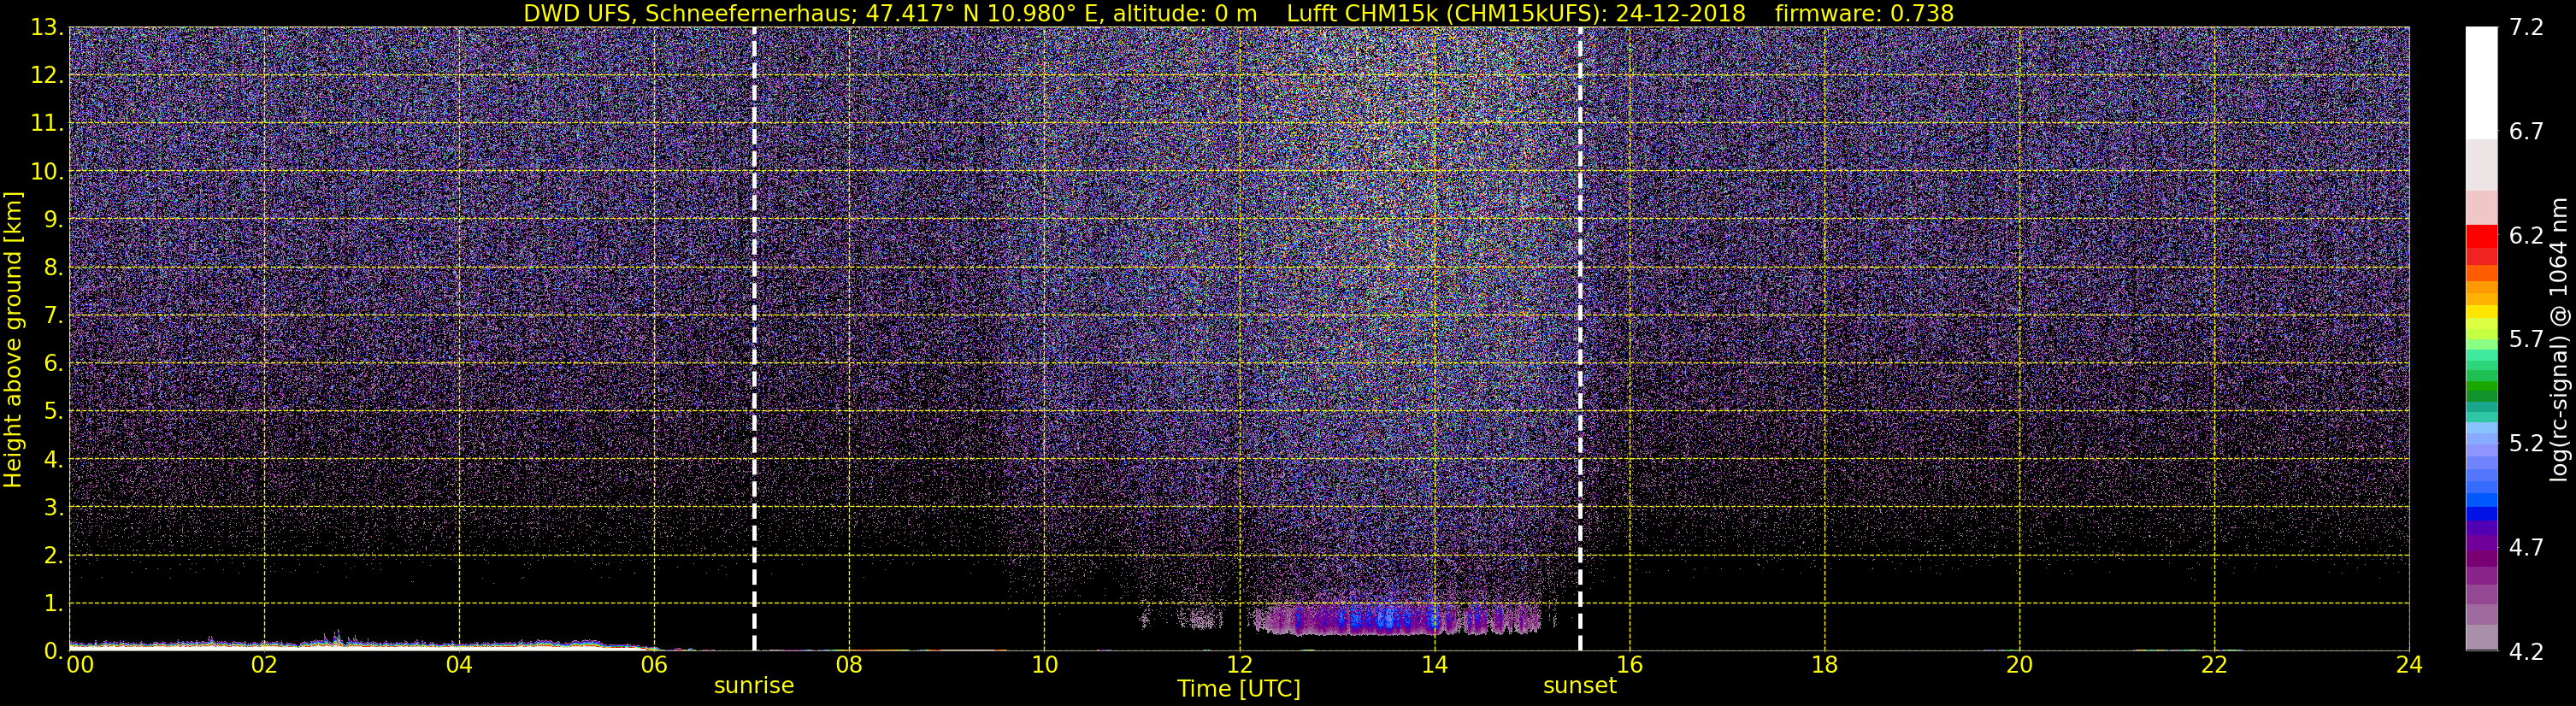Click the '16' tick on the time axis
The image size is (2576, 706).
[x=1629, y=665]
